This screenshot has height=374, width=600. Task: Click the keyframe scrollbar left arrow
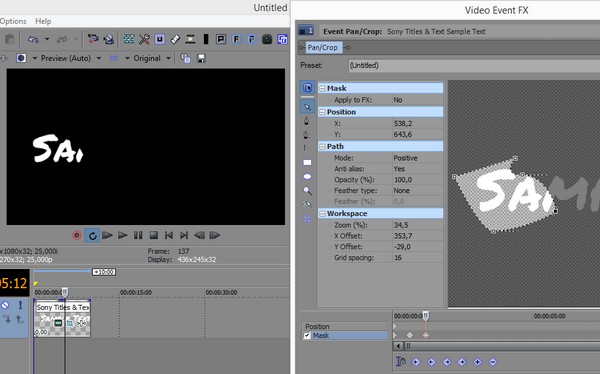pyautogui.click(x=398, y=346)
